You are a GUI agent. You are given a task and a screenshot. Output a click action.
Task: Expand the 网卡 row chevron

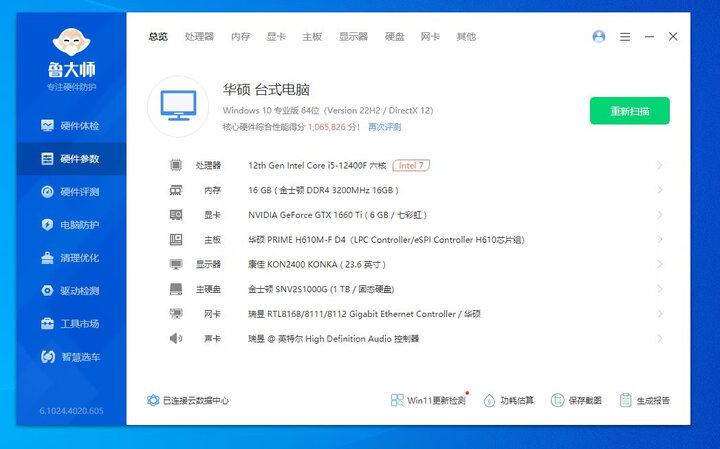click(x=660, y=314)
